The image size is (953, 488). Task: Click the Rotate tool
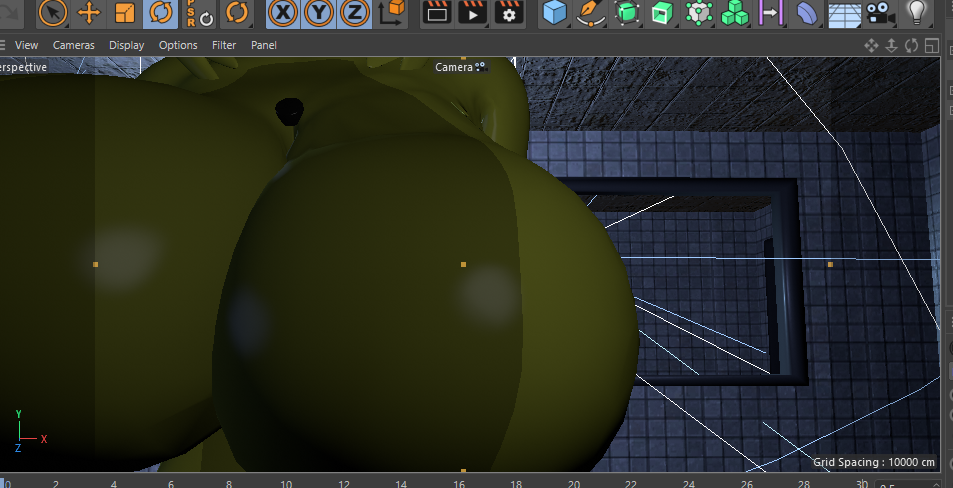click(161, 13)
